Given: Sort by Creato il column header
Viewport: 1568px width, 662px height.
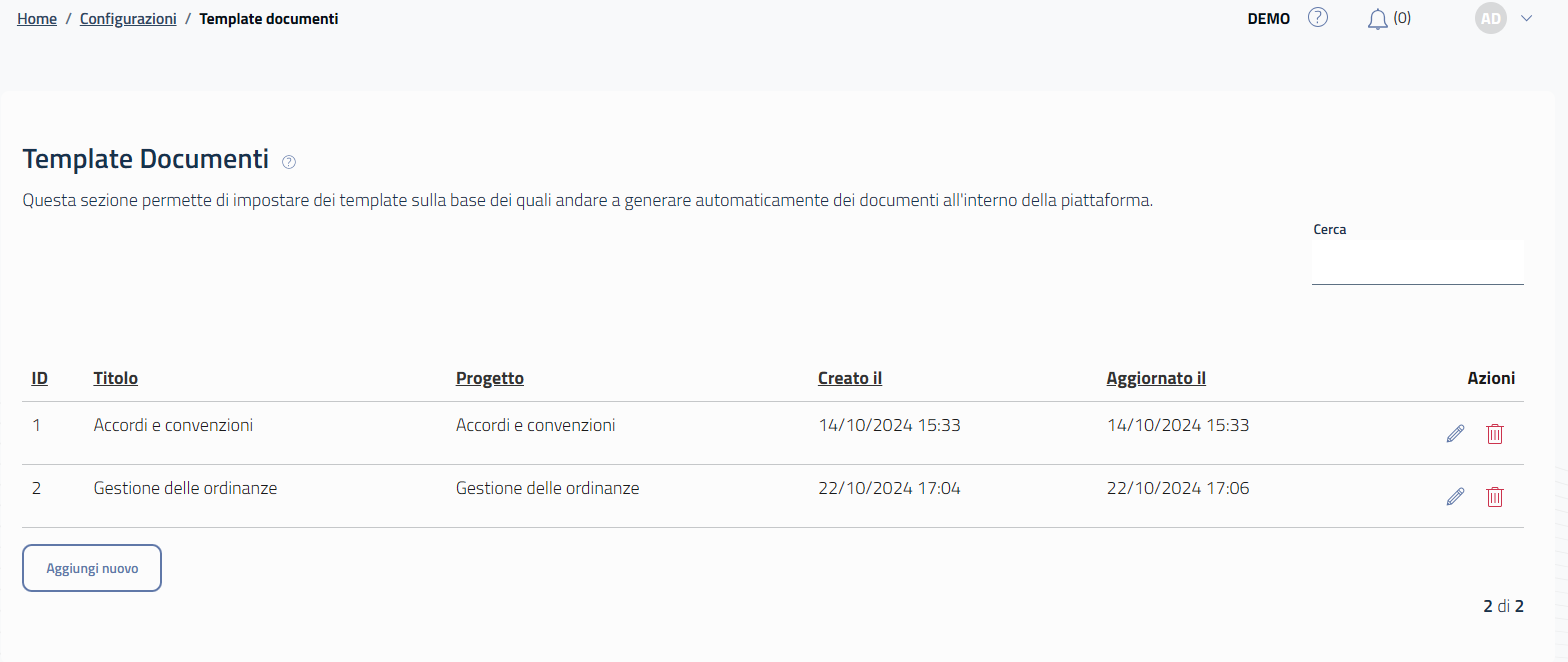Looking at the screenshot, I should (850, 378).
